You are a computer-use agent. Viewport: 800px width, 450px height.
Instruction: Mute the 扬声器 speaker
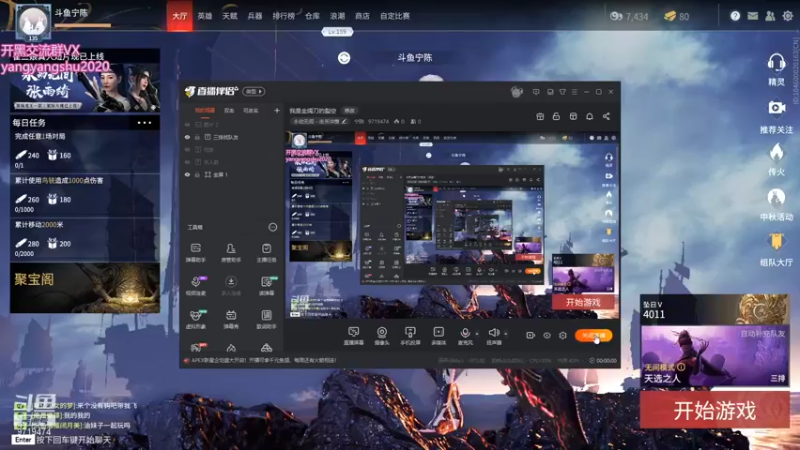493,336
